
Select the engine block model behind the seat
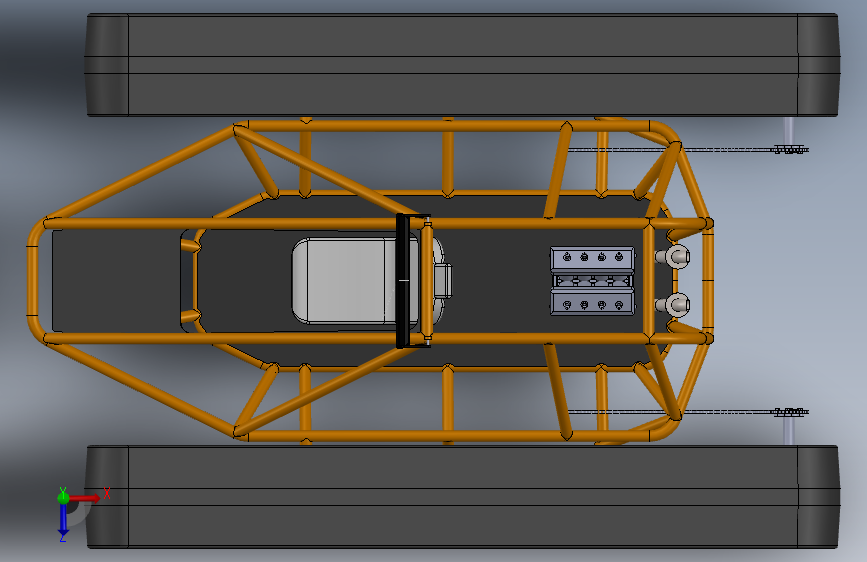[592, 281]
